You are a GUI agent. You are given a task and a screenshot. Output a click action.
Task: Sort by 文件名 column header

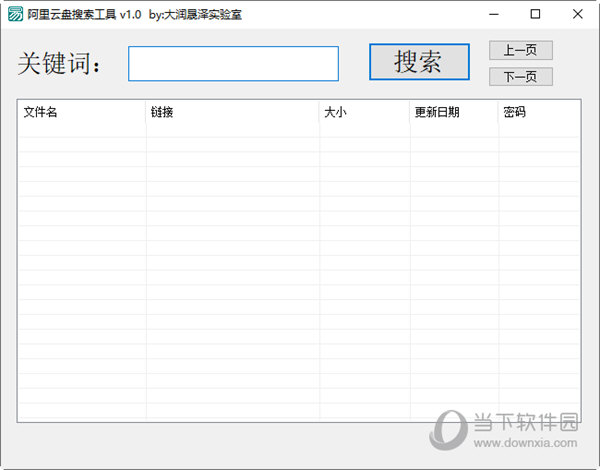click(x=82, y=112)
